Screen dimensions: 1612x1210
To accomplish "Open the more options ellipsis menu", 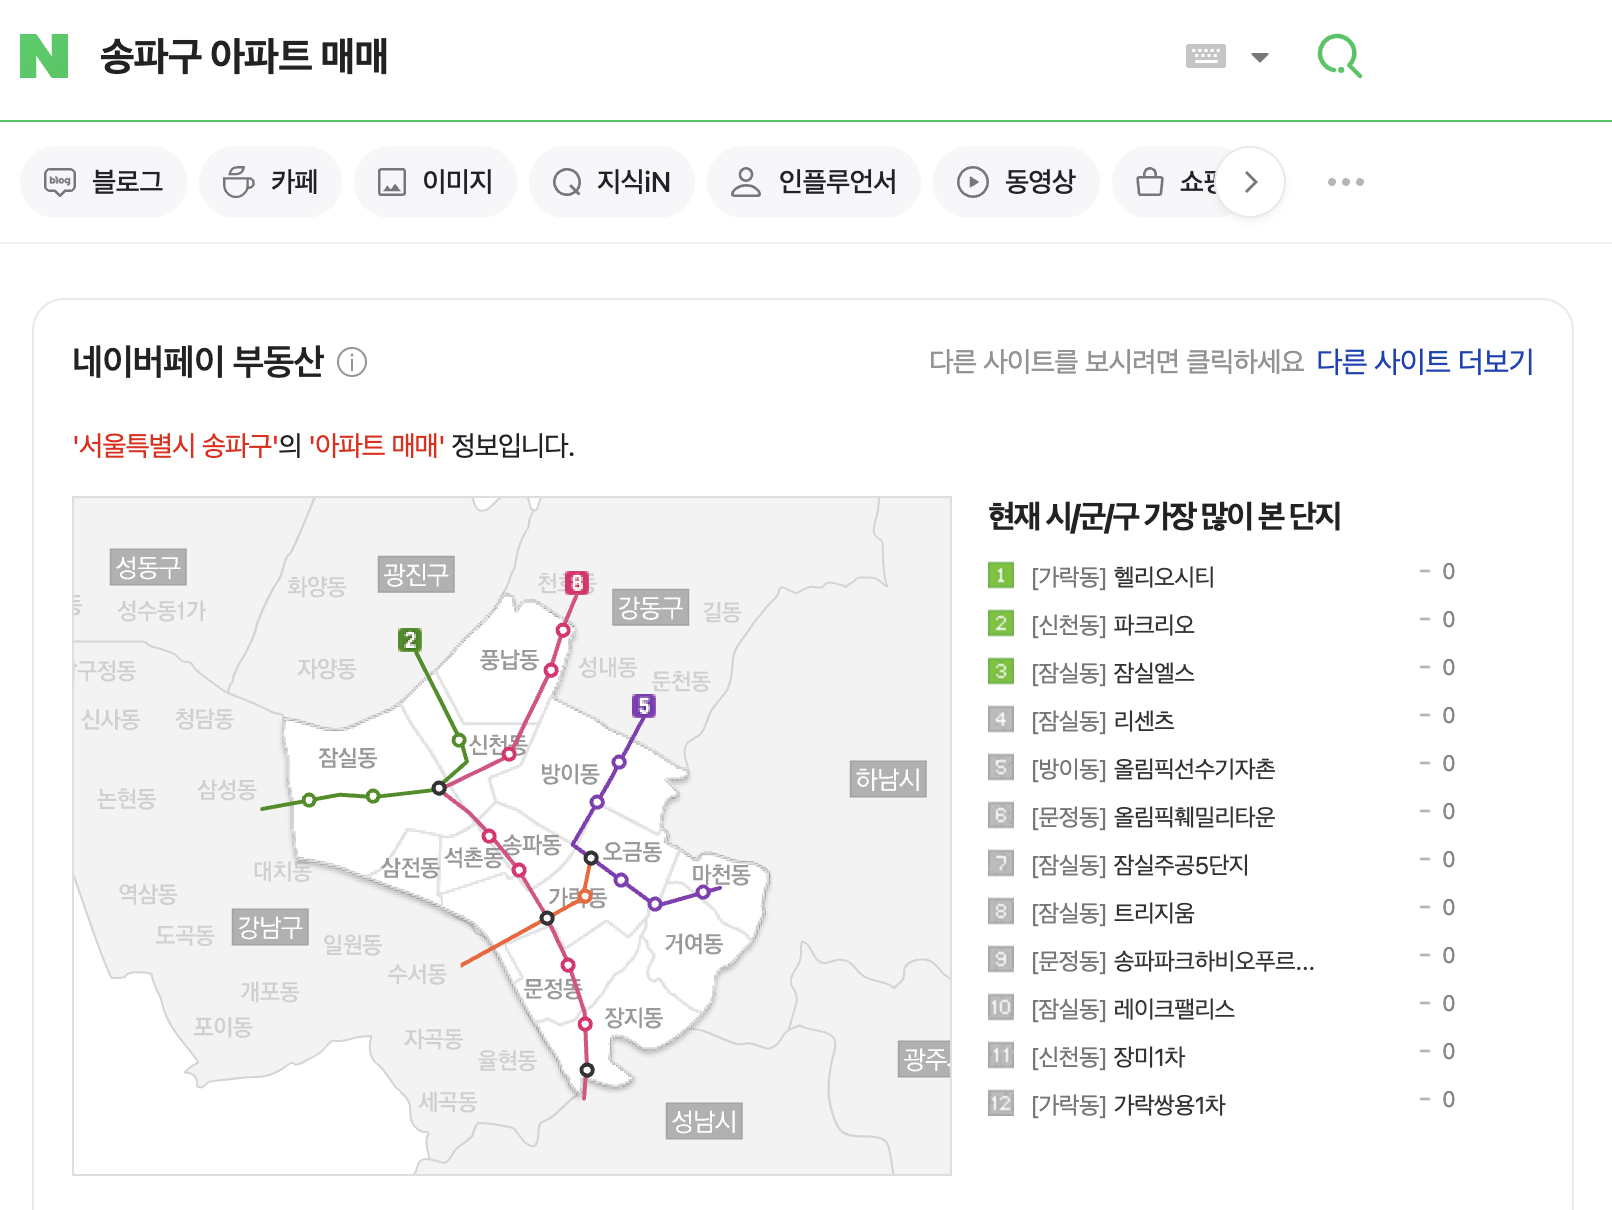I will pos(1345,181).
